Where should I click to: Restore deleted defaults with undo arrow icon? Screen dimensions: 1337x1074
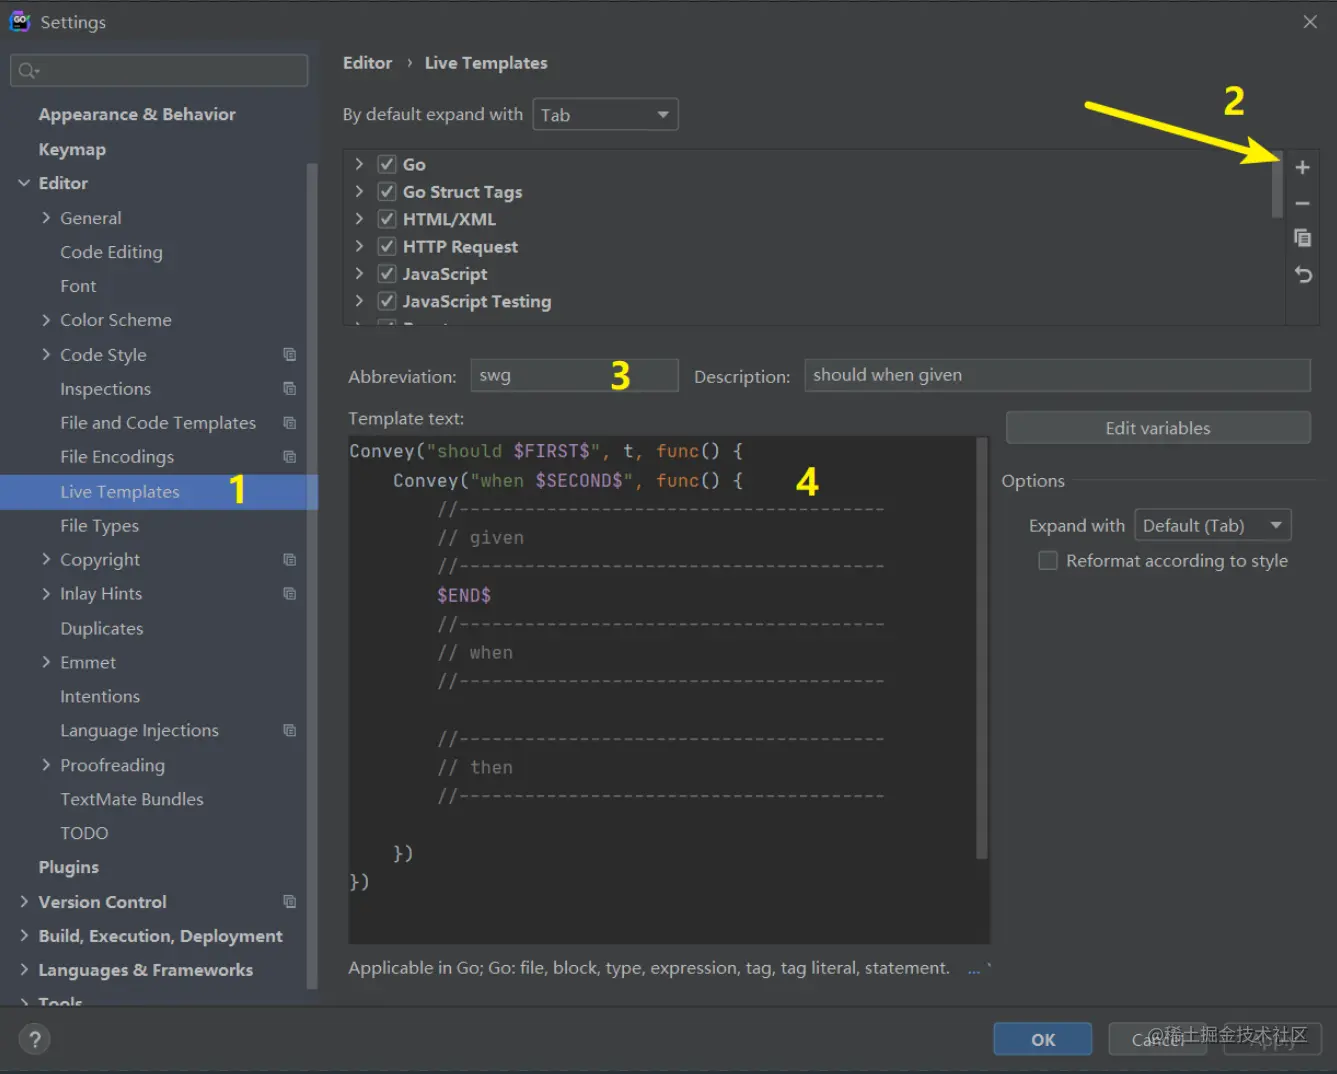(1302, 274)
